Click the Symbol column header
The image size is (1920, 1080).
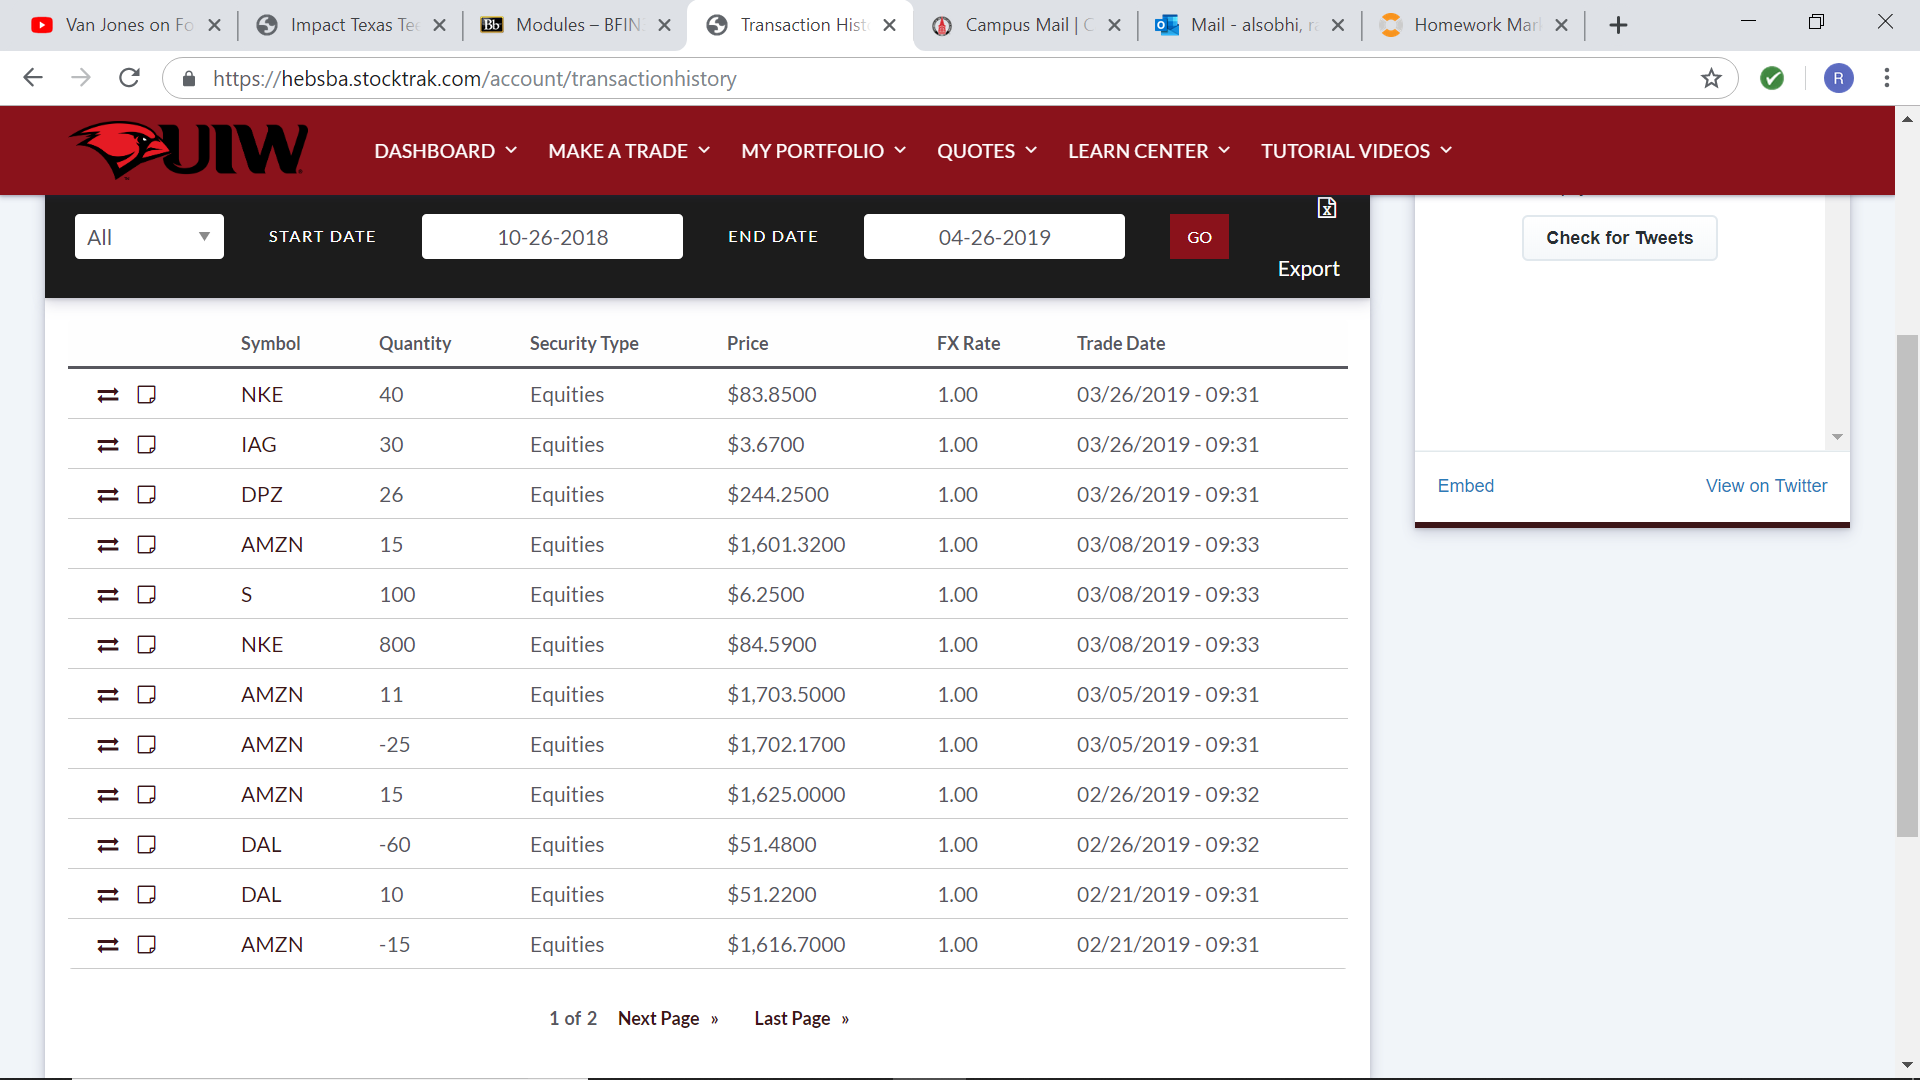click(270, 343)
